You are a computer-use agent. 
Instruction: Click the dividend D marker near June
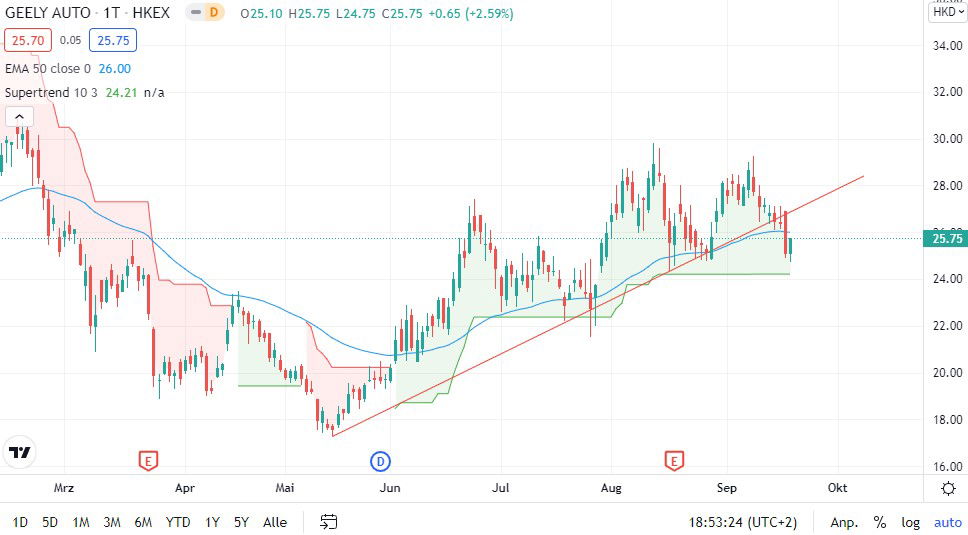pyautogui.click(x=380, y=461)
